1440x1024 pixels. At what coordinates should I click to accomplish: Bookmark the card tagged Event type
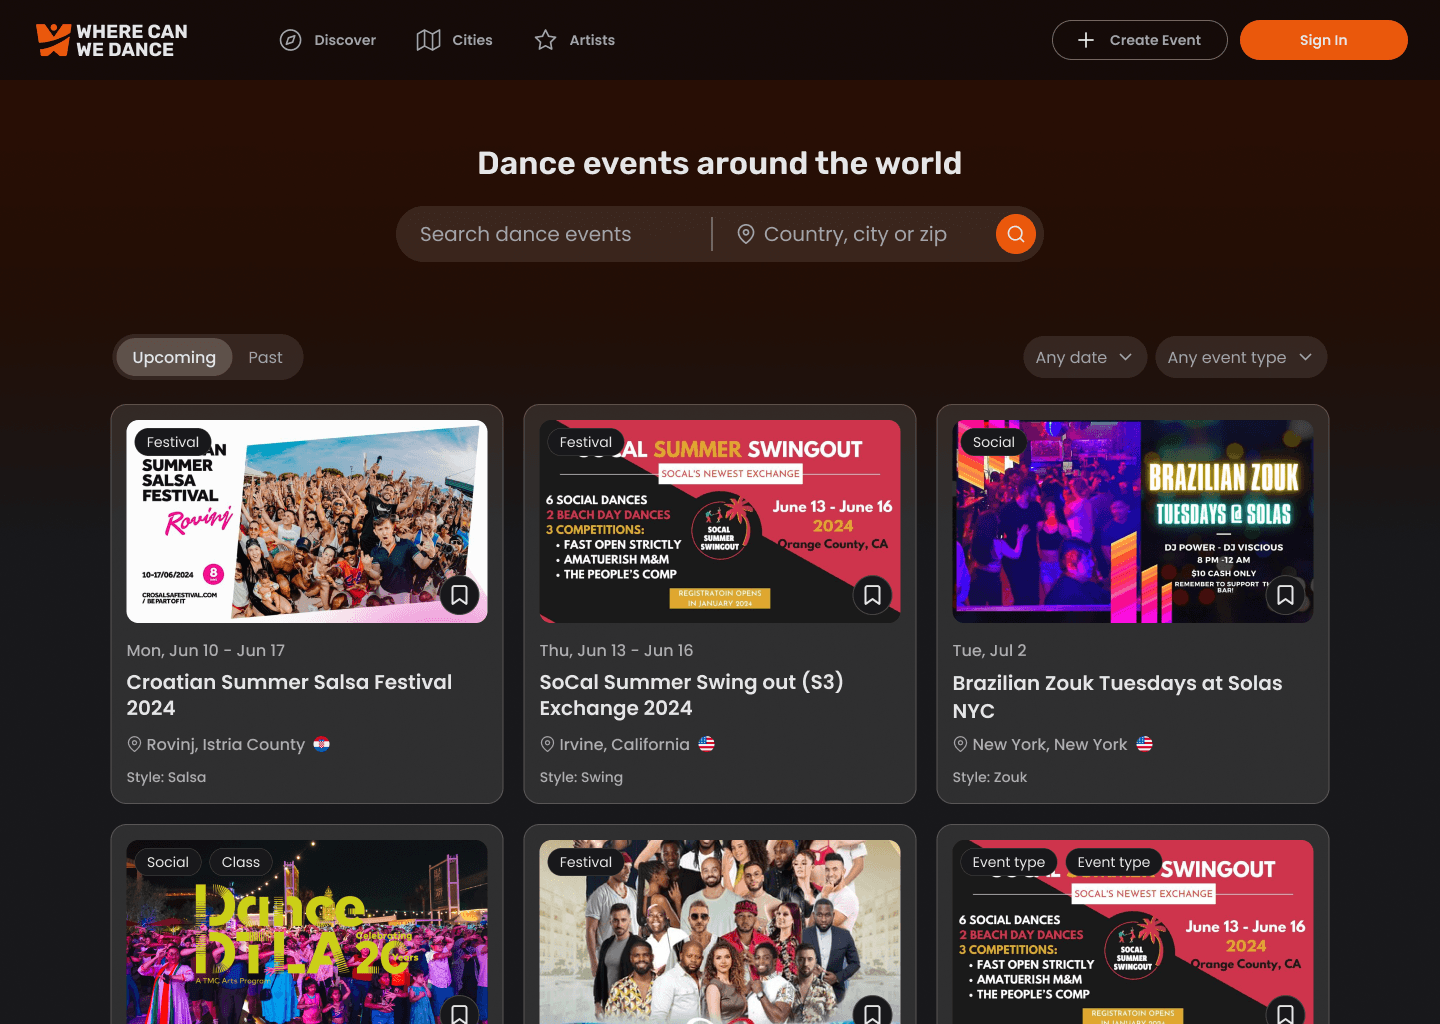click(x=1285, y=1012)
